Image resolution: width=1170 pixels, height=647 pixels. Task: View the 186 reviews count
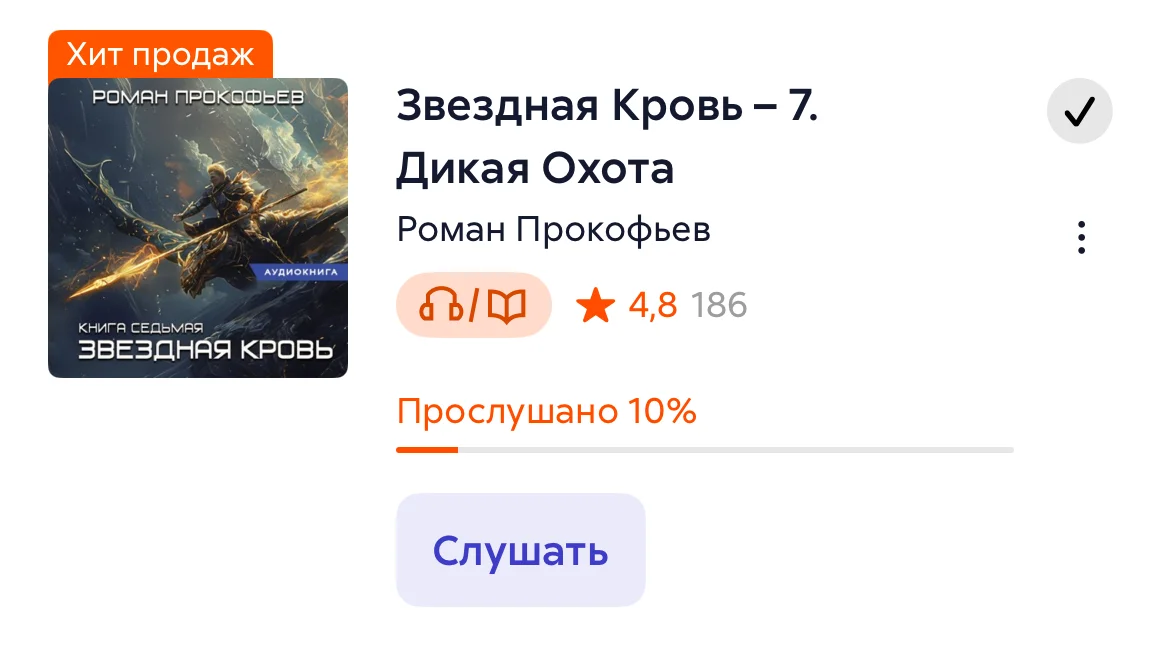tap(719, 305)
